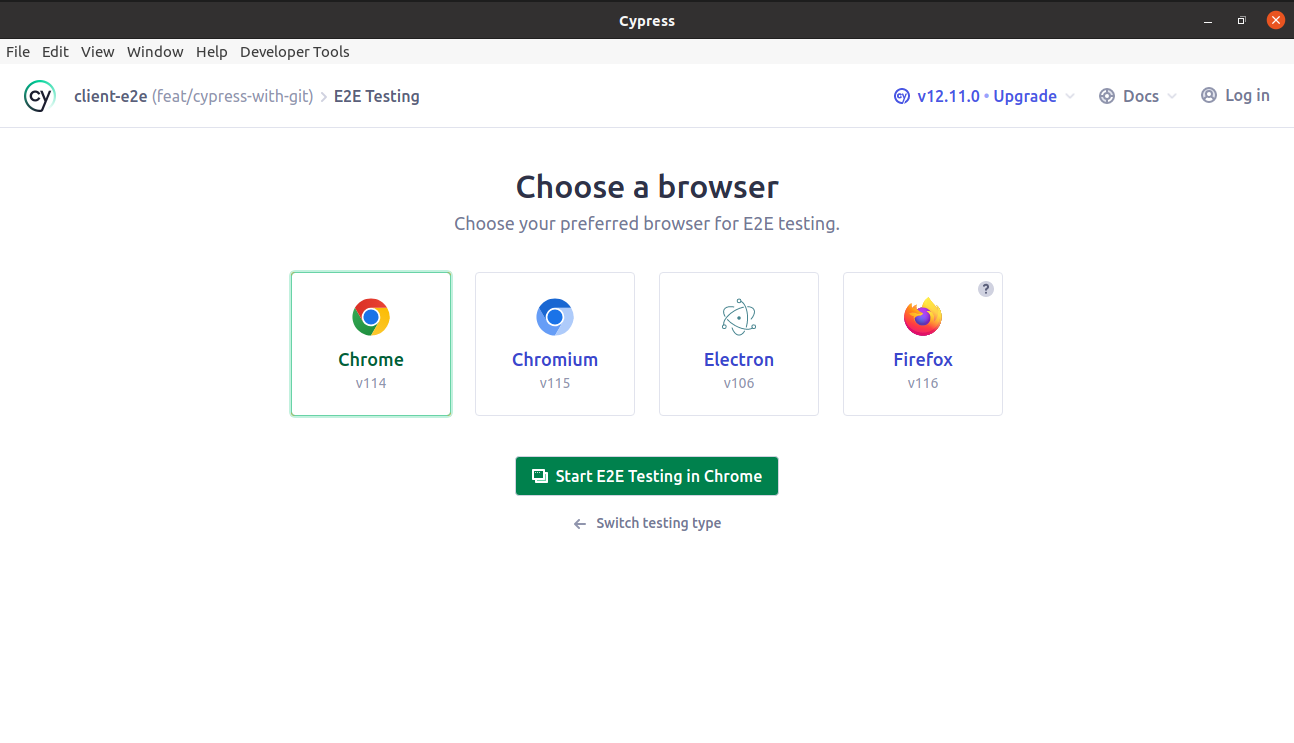Click the client-e2e breadcrumb label

(110, 95)
